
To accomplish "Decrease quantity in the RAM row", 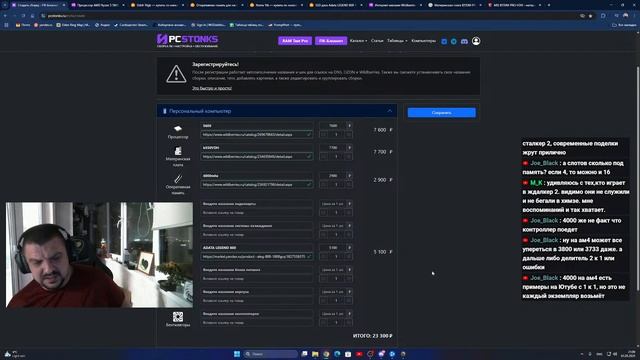I will click(324, 184).
